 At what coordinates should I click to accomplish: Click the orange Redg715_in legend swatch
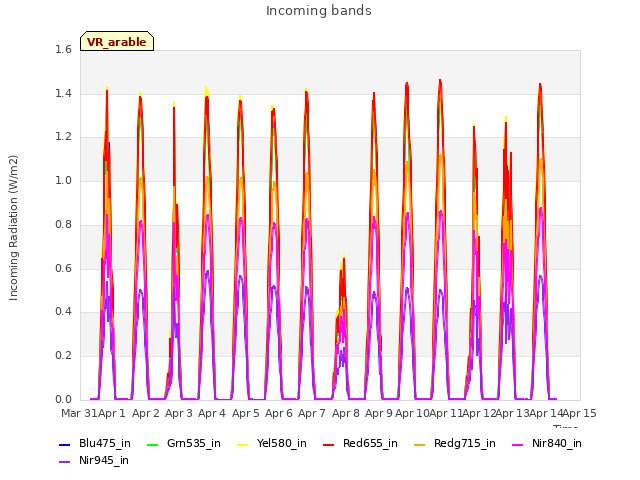[420, 444]
